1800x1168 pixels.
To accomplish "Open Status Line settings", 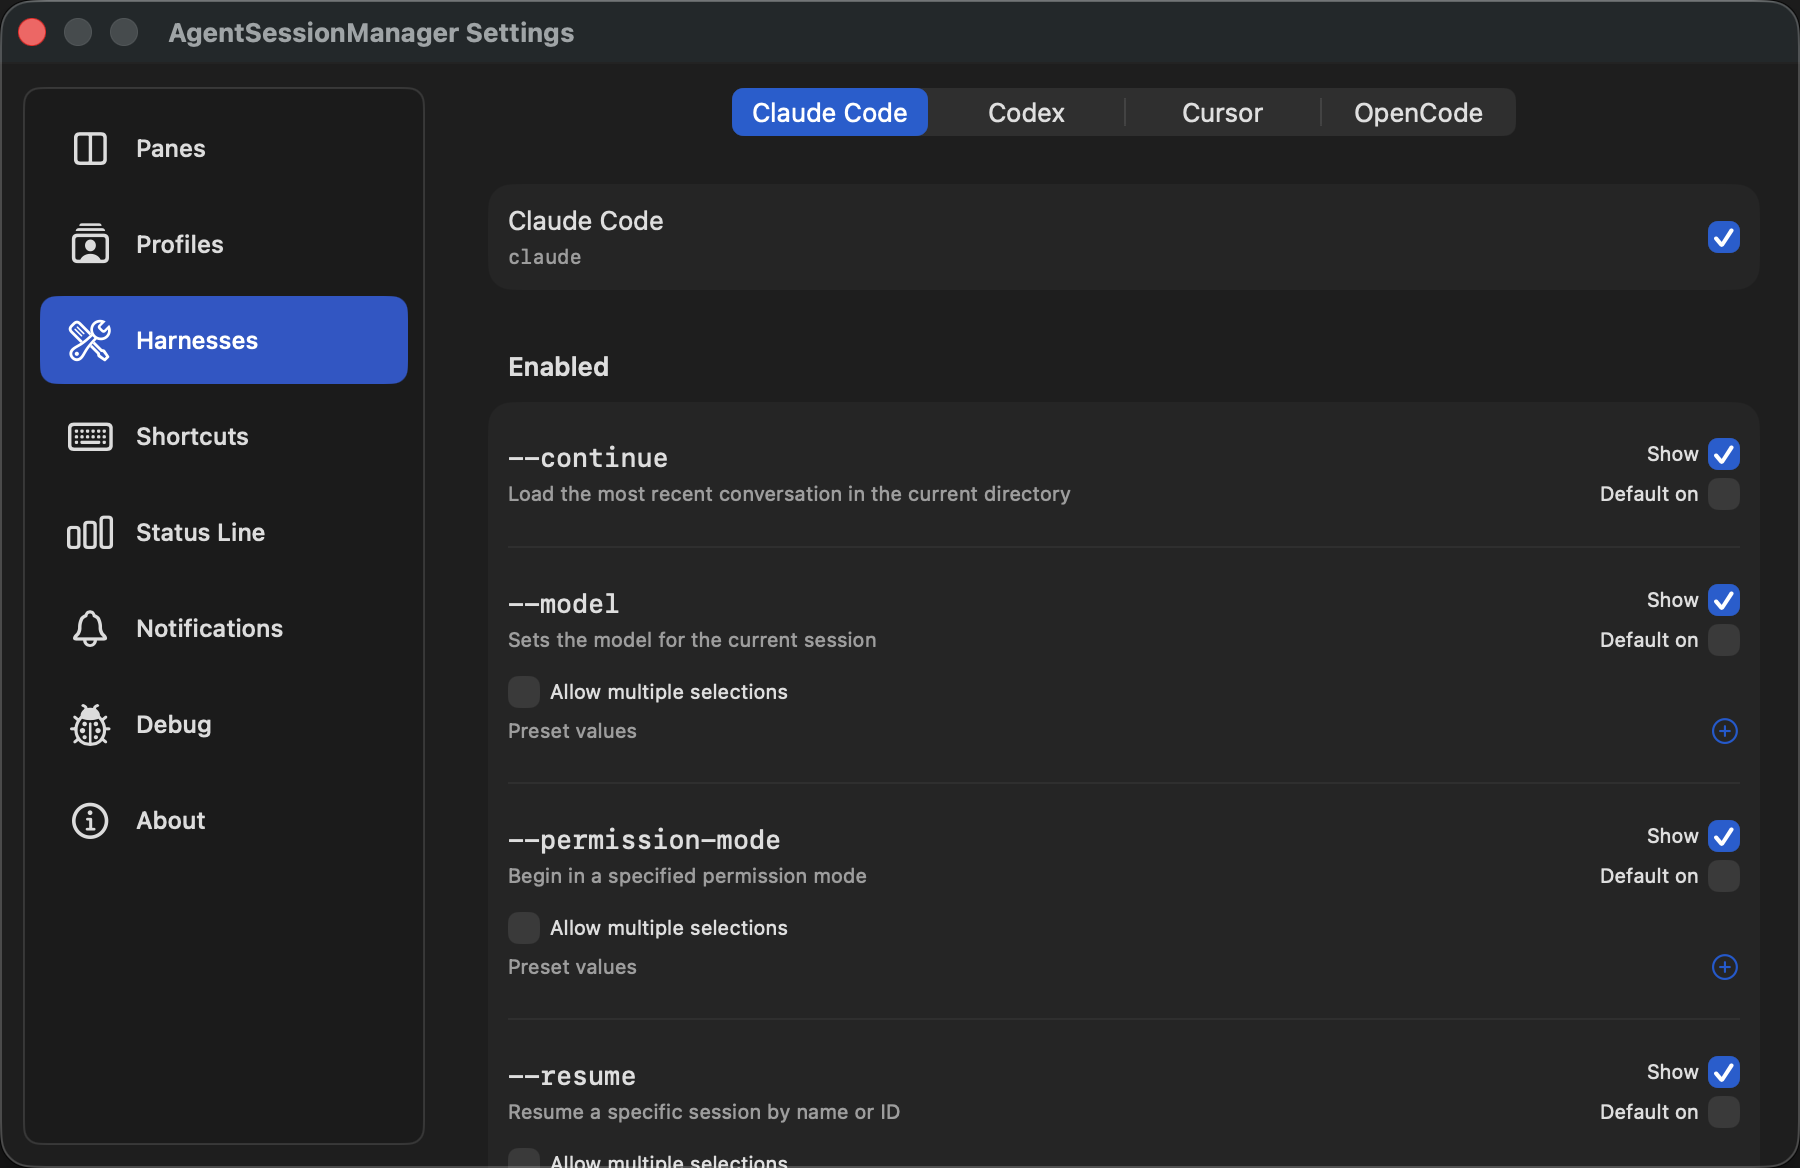I will point(224,532).
